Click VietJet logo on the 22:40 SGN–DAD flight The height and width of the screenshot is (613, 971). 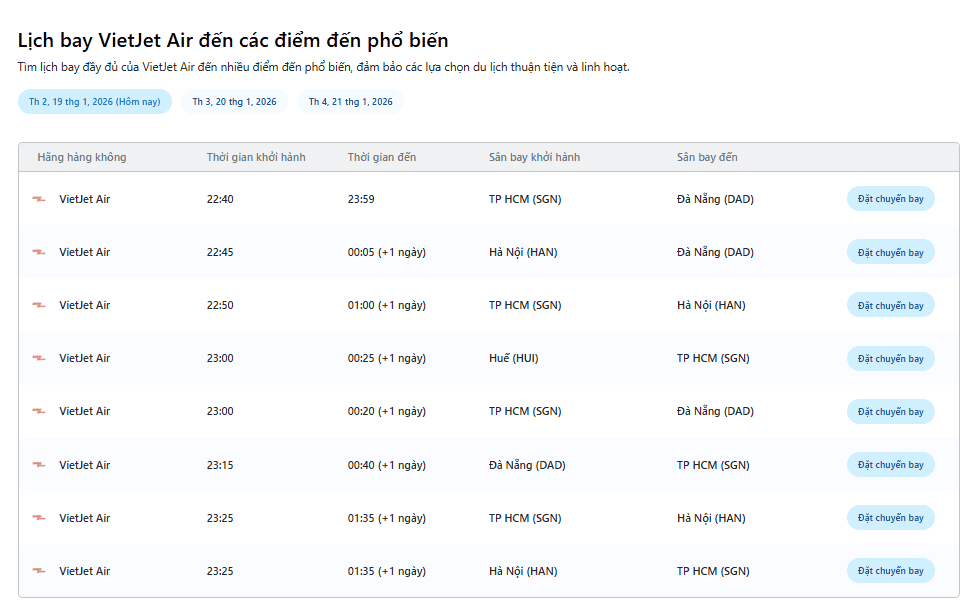pyautogui.click(x=39, y=199)
